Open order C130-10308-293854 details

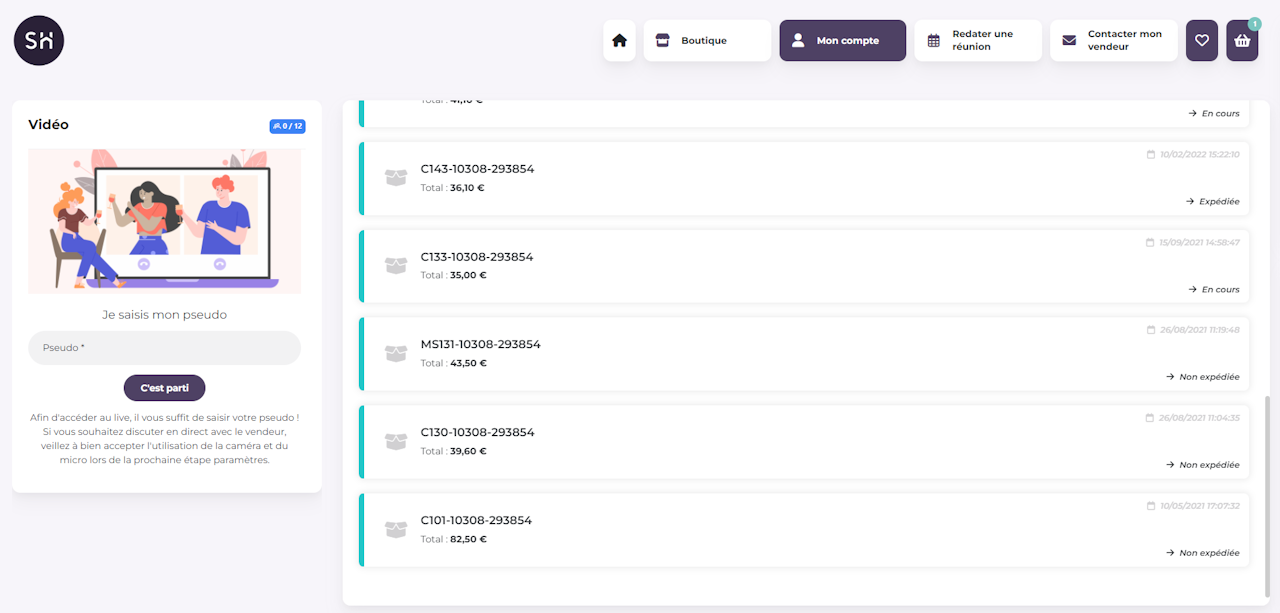click(x=477, y=433)
